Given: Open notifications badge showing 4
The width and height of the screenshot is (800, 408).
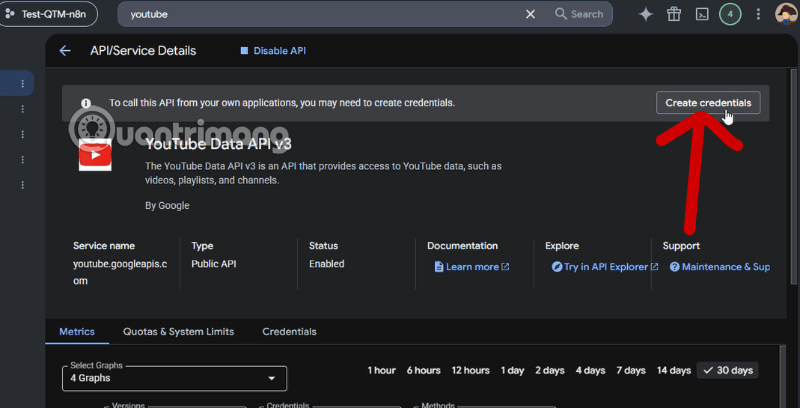Looking at the screenshot, I should tap(730, 14).
